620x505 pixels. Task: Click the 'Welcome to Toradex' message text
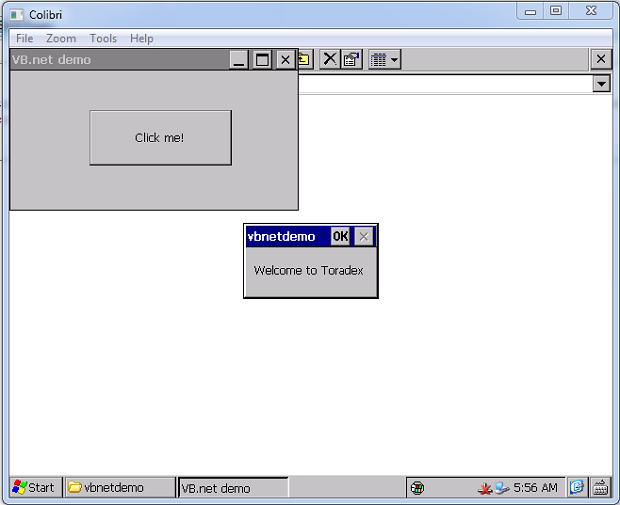(x=308, y=270)
